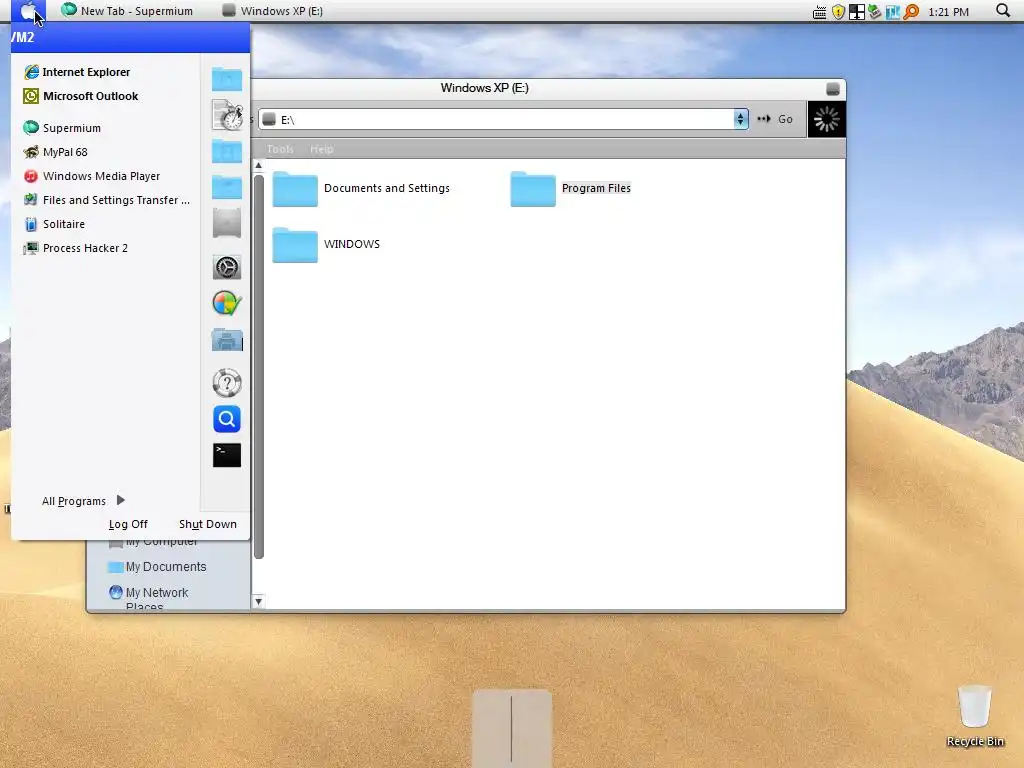Click the keyboard tray icon
This screenshot has height=768, width=1024.
click(x=819, y=12)
